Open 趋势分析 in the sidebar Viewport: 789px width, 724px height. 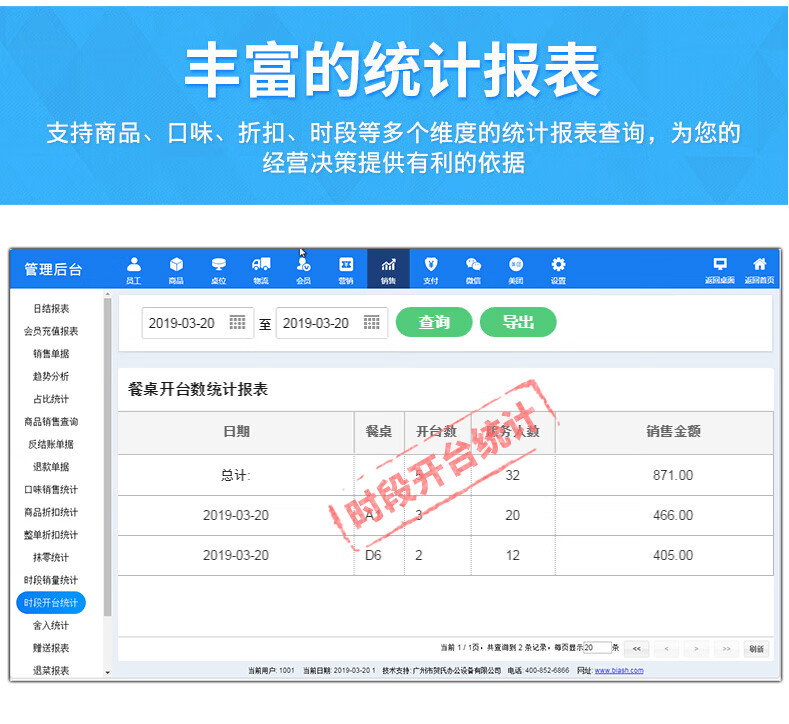pos(51,376)
